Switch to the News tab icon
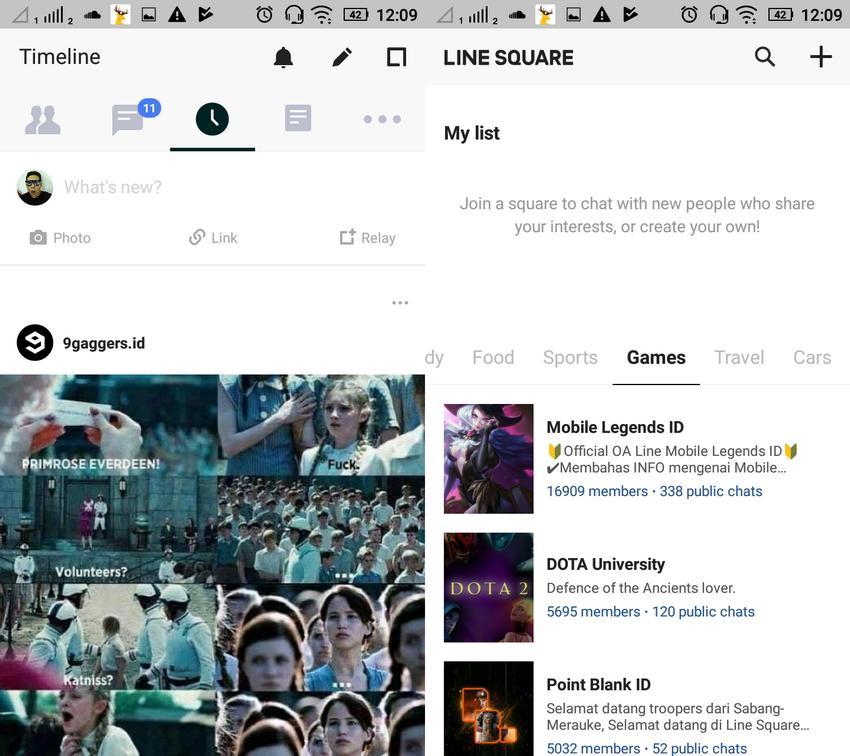Image resolution: width=850 pixels, height=756 pixels. click(x=298, y=118)
